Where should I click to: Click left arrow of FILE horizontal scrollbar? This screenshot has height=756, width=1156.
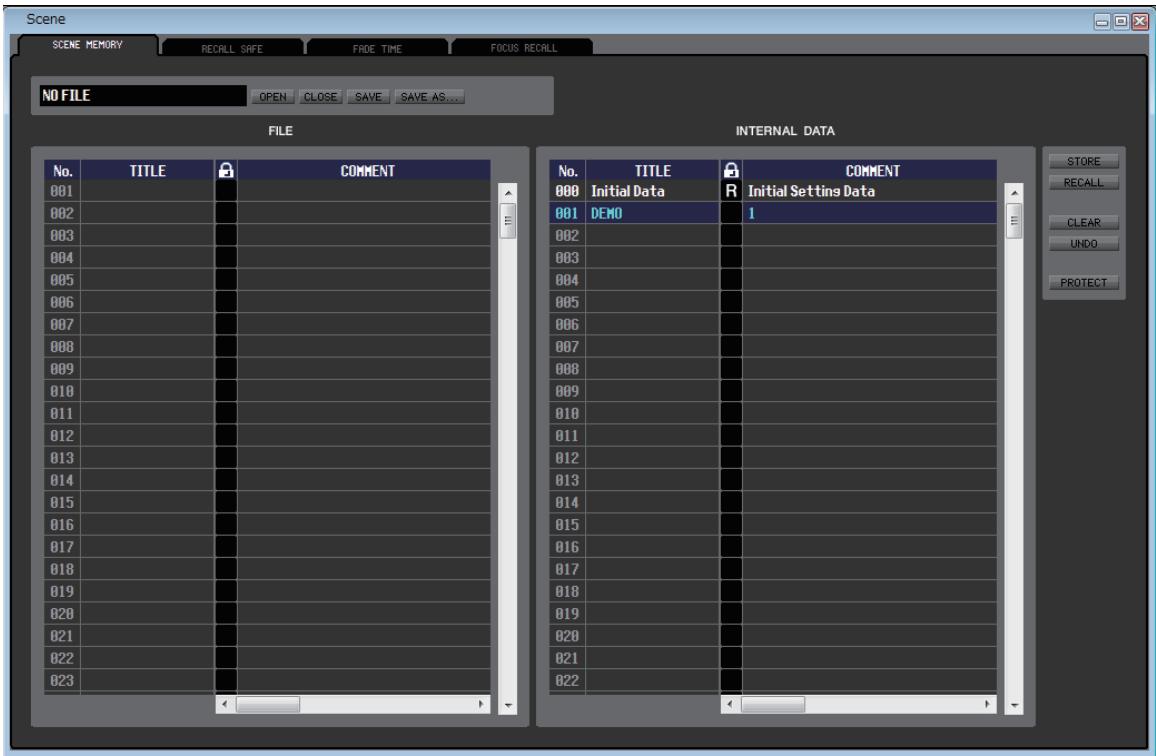225,704
